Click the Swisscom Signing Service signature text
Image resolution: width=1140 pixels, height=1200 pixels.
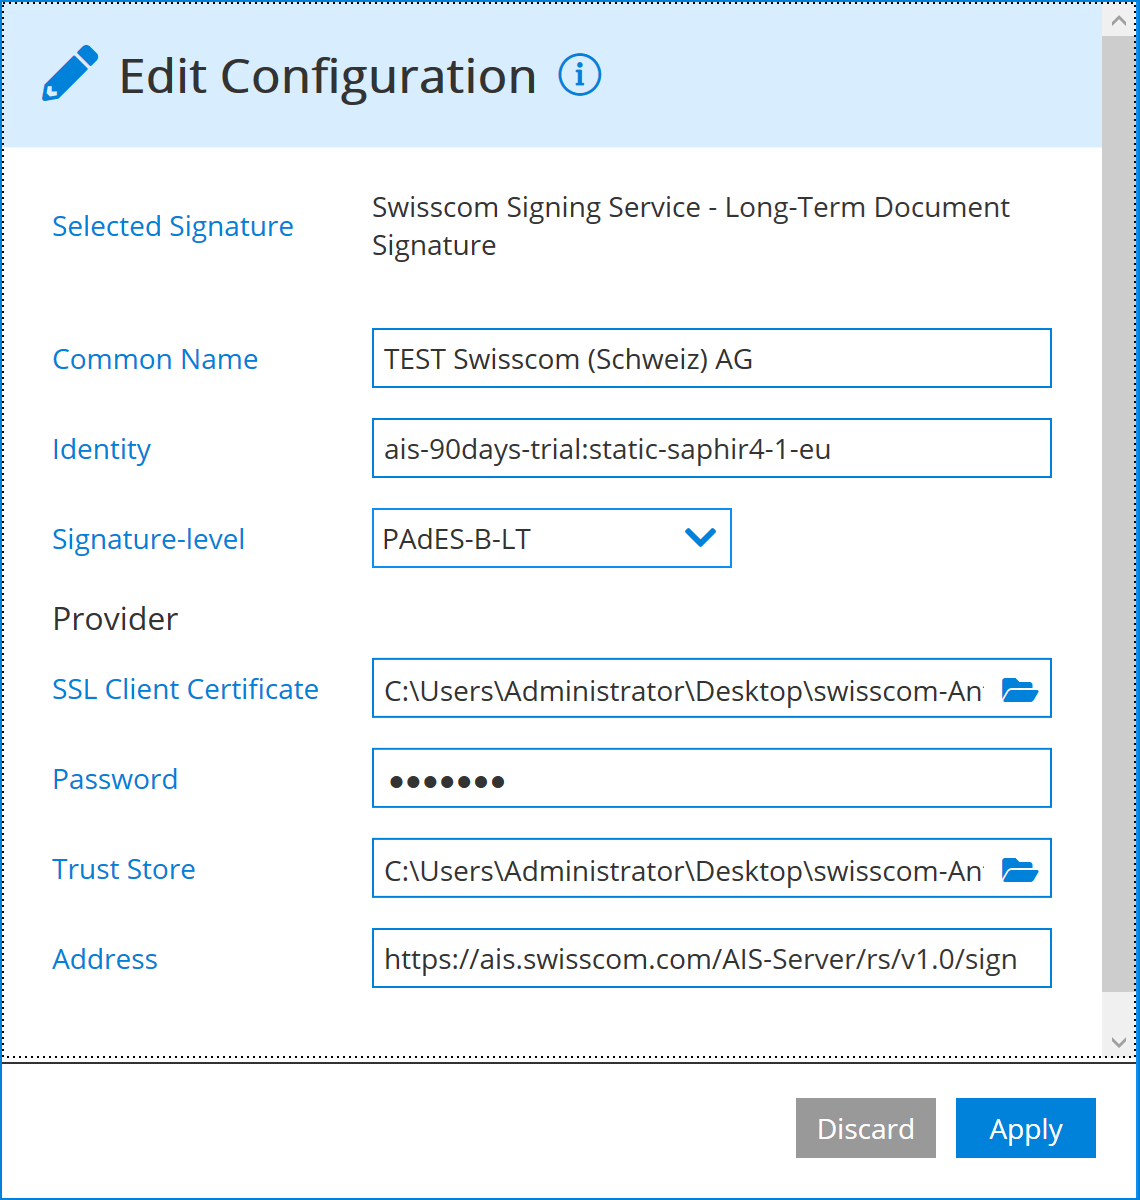click(691, 226)
